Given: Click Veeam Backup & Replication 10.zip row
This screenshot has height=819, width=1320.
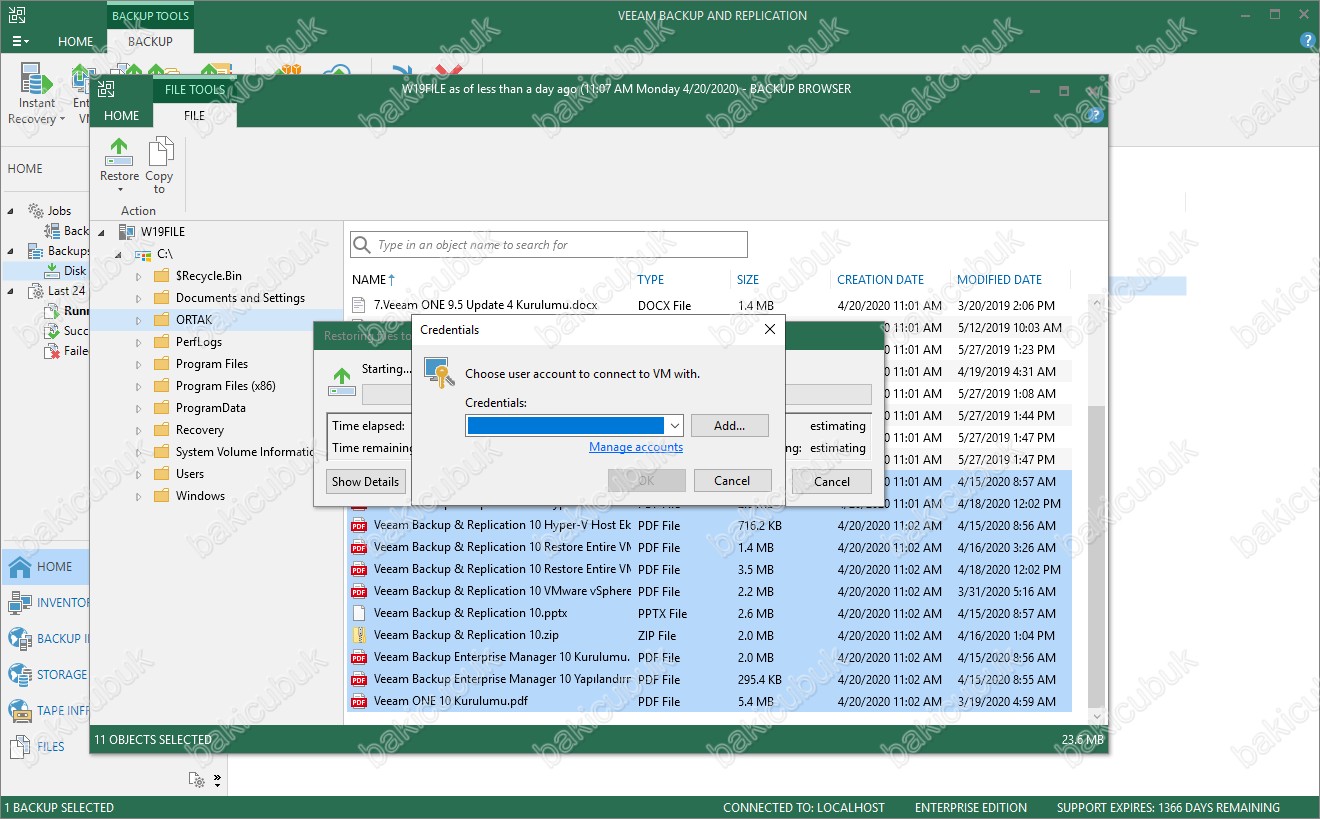Looking at the screenshot, I should (x=711, y=635).
